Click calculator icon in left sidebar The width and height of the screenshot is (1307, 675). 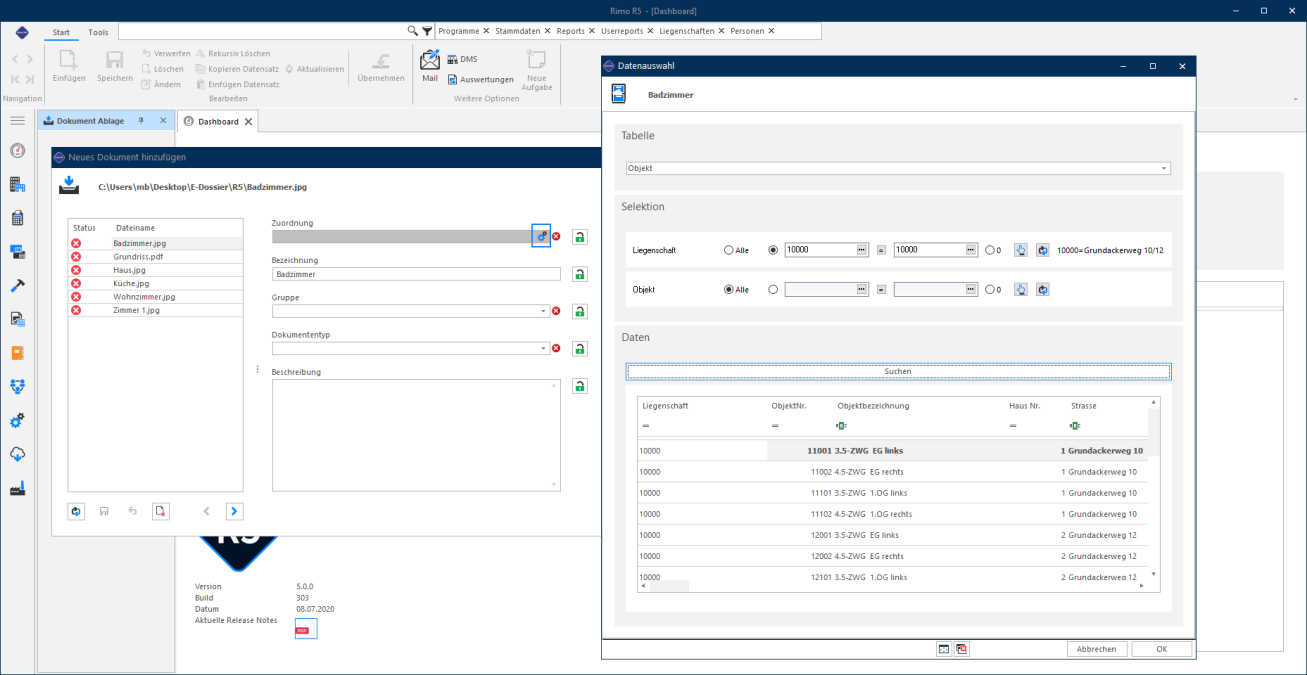pos(17,218)
